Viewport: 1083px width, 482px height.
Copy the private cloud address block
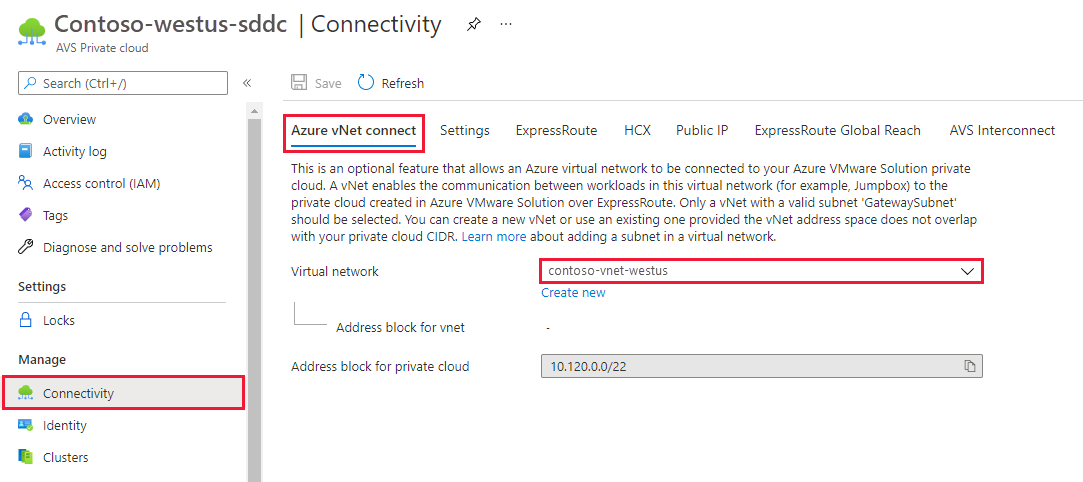(969, 366)
